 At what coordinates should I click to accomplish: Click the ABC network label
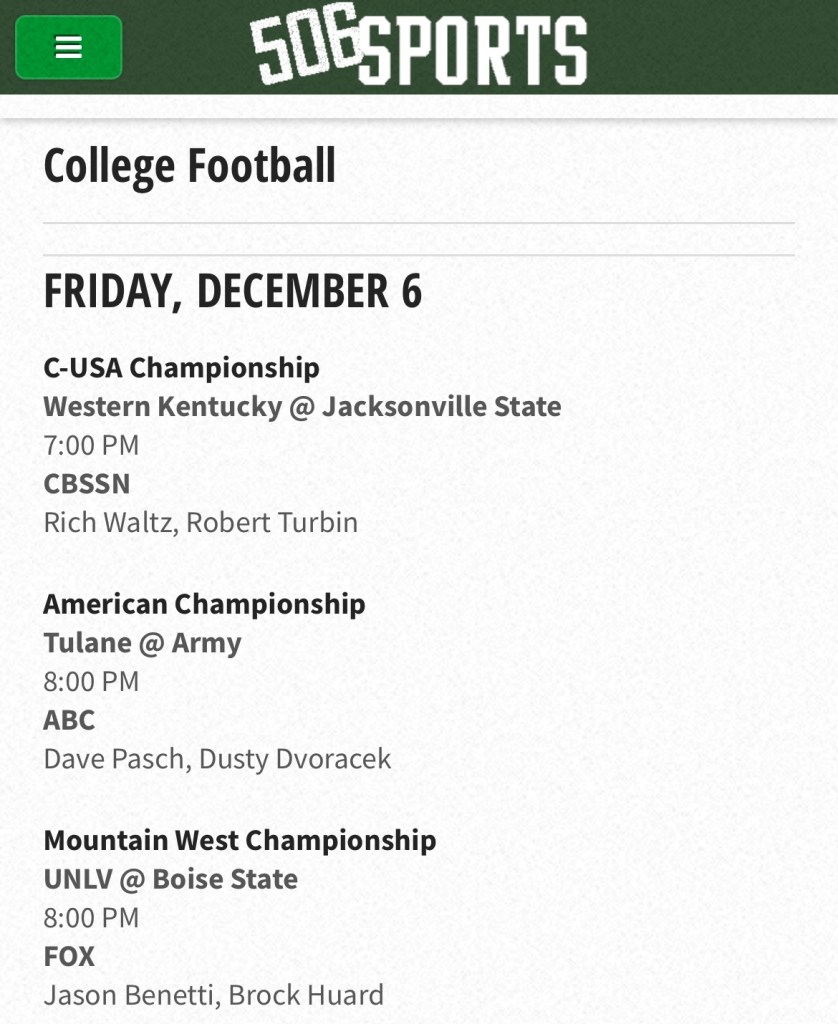coord(69,720)
